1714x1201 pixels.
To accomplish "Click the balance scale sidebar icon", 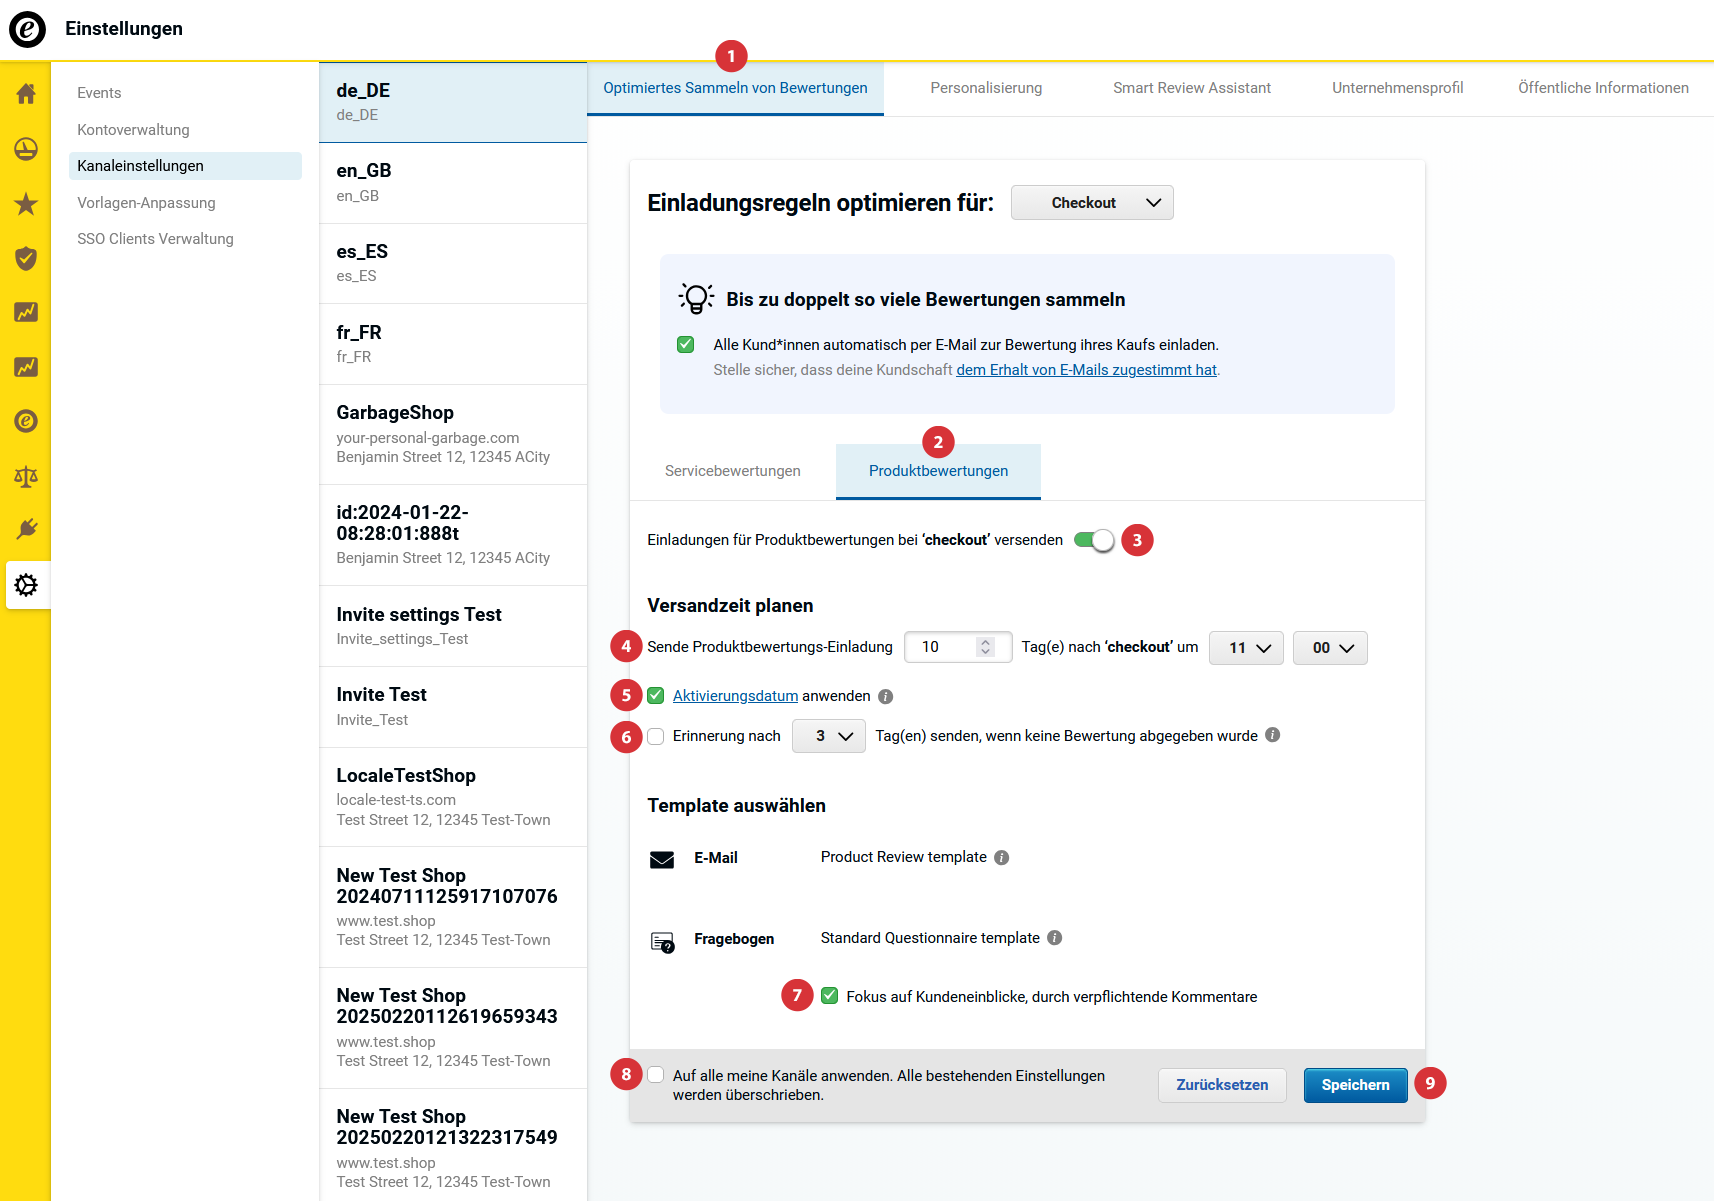I will coord(26,476).
